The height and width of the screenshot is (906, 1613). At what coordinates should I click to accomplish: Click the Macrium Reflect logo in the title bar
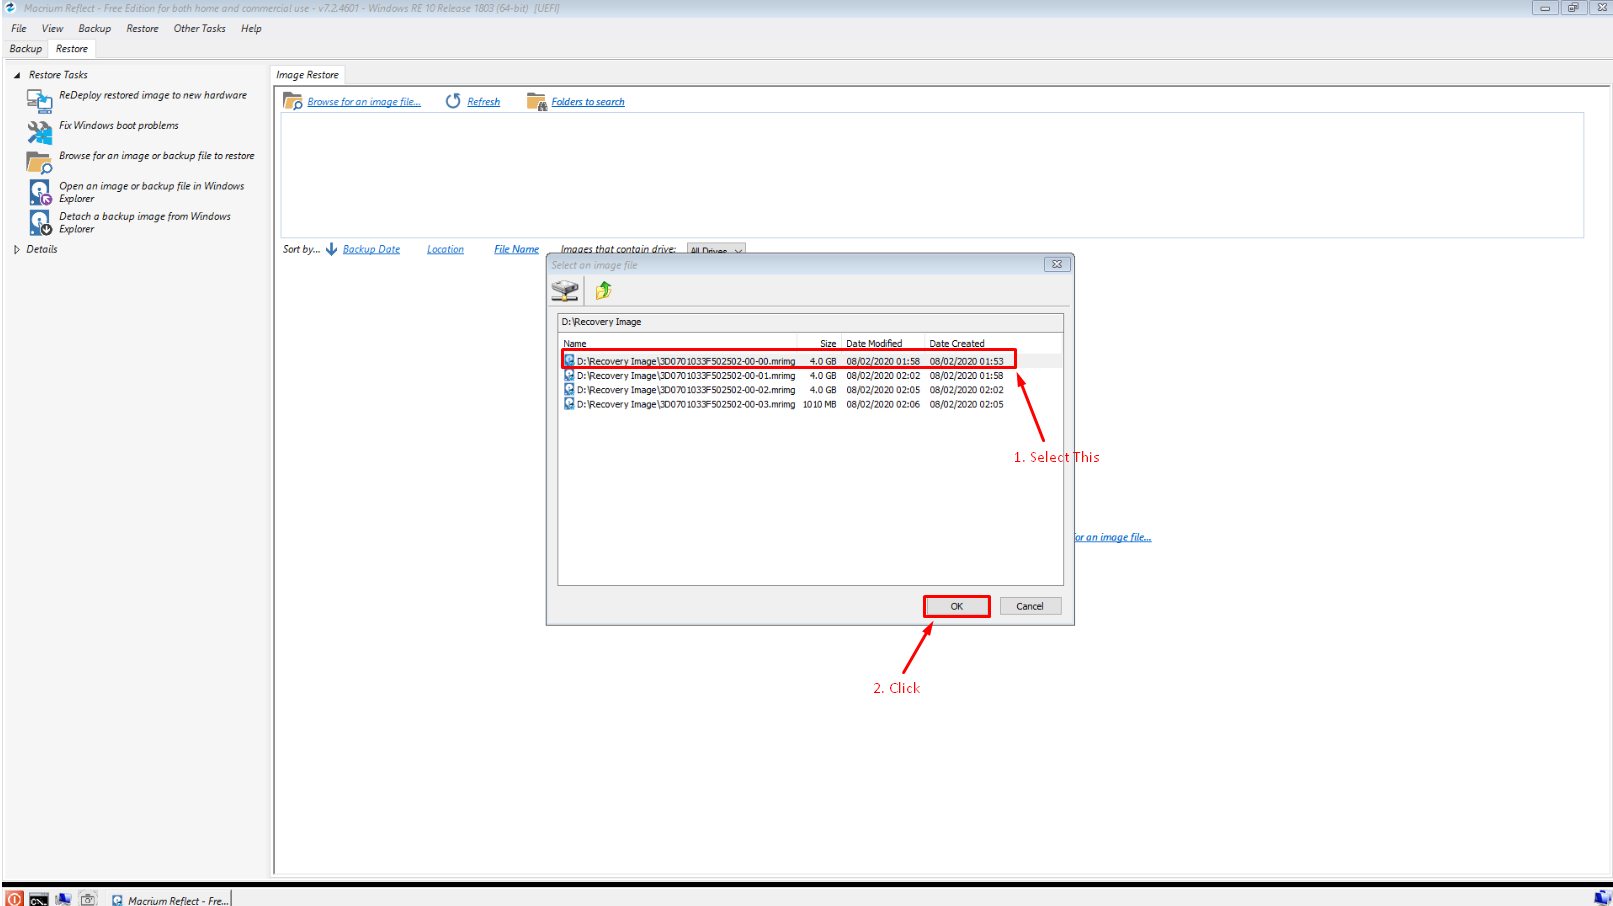click(11, 8)
